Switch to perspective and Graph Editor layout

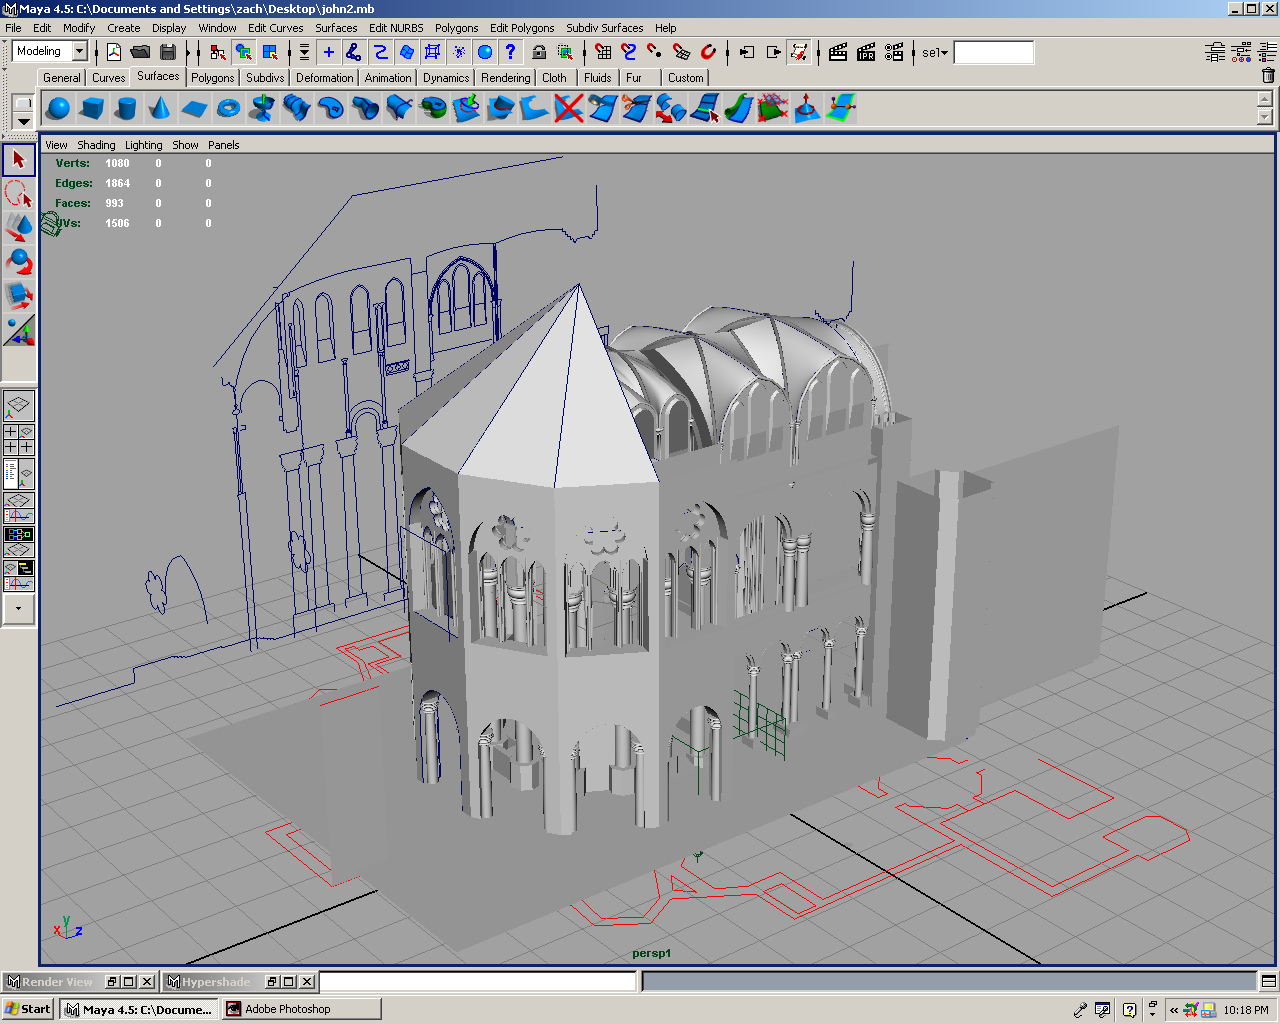coord(19,508)
